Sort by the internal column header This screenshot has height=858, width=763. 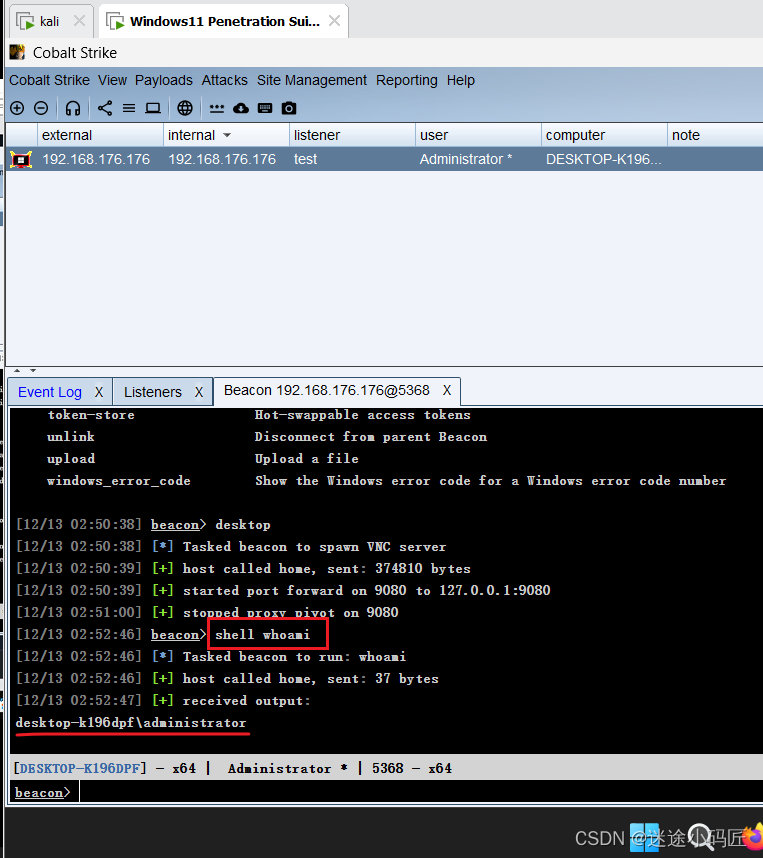click(x=226, y=135)
